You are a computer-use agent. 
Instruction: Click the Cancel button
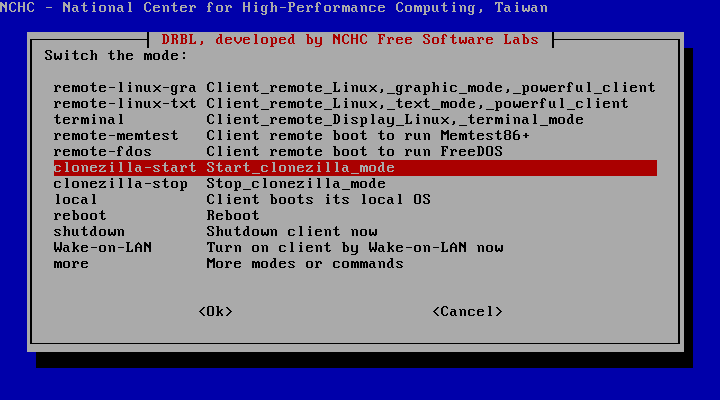pyautogui.click(x=467, y=312)
